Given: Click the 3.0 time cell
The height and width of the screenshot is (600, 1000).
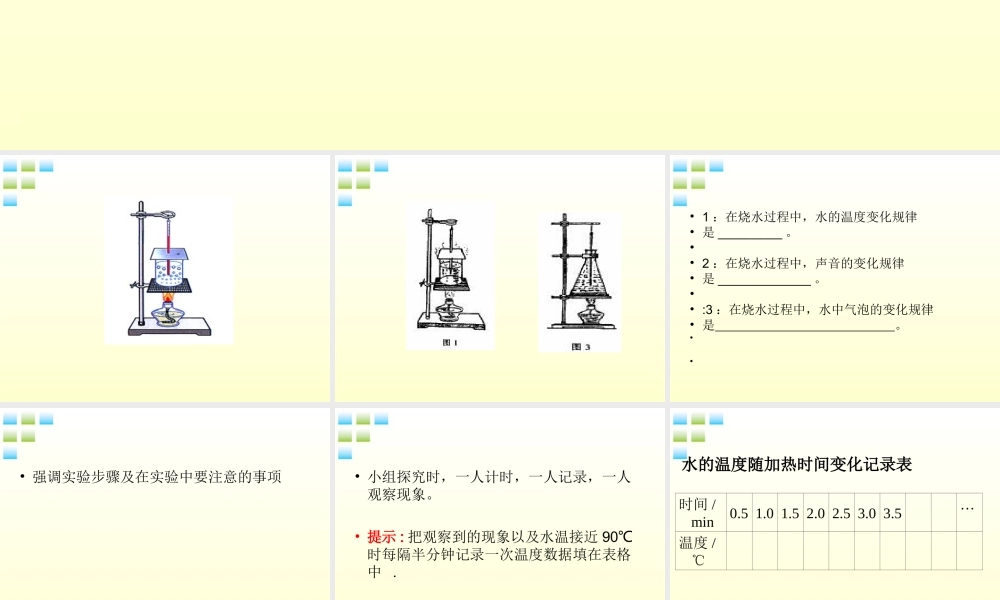Looking at the screenshot, I should tap(867, 512).
